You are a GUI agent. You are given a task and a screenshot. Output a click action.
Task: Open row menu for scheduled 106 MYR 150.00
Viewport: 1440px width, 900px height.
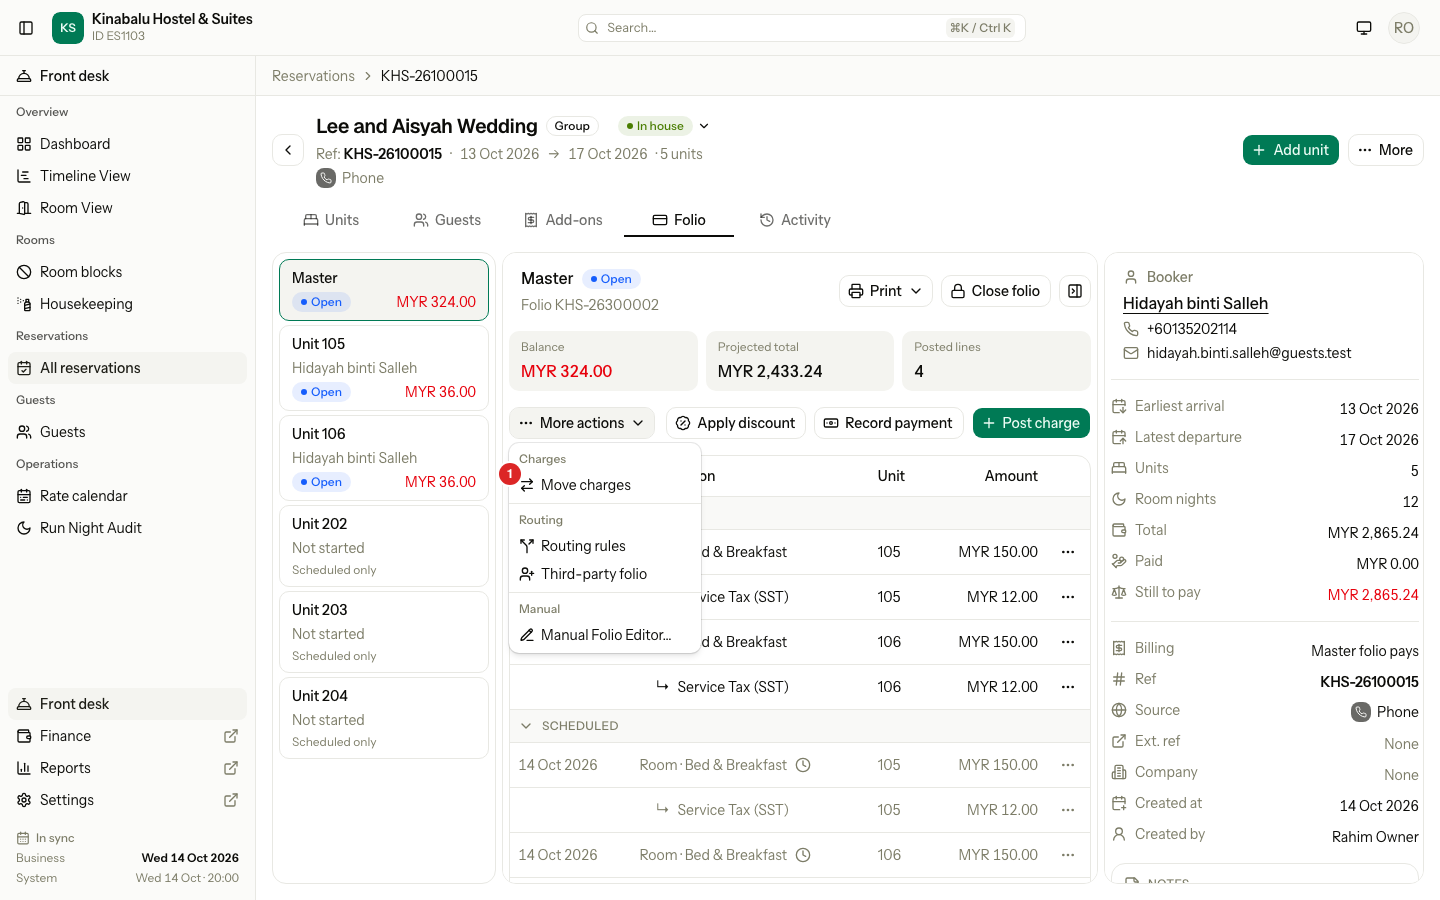click(x=1068, y=855)
